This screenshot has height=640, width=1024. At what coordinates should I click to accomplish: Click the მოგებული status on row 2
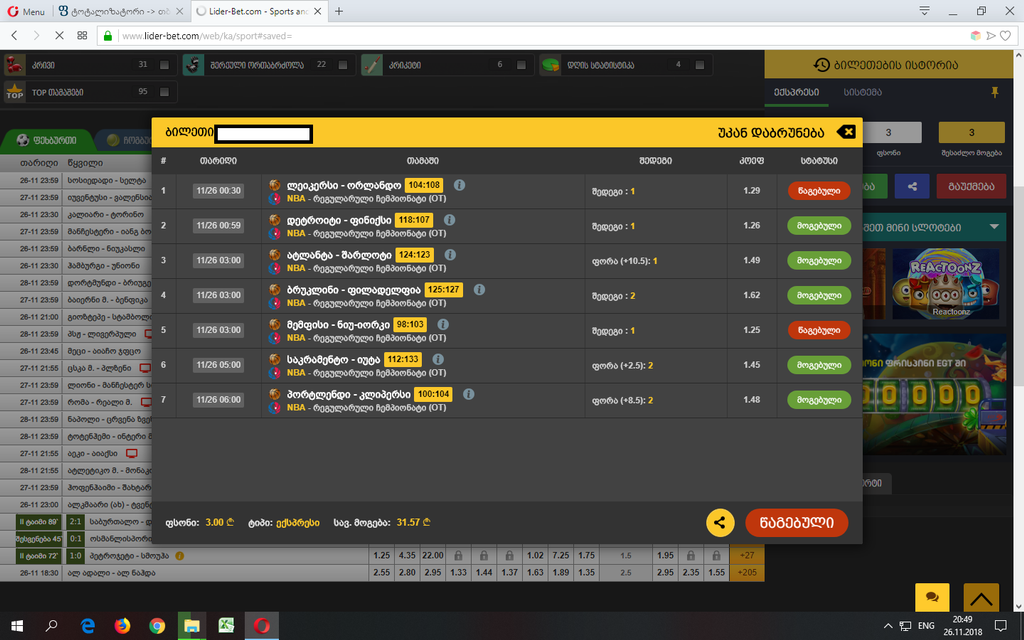[x=819, y=226]
